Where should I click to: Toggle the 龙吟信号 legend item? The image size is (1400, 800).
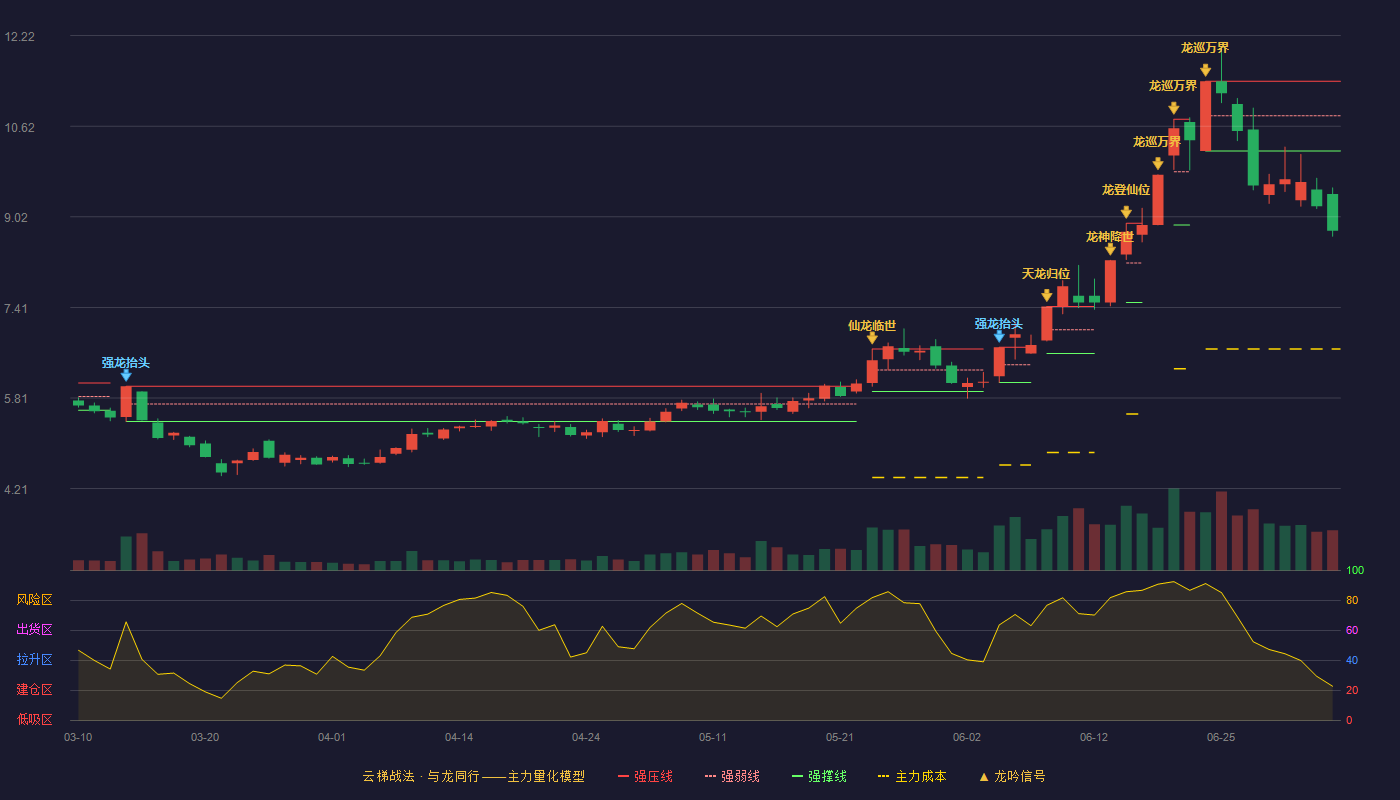(x=1012, y=776)
